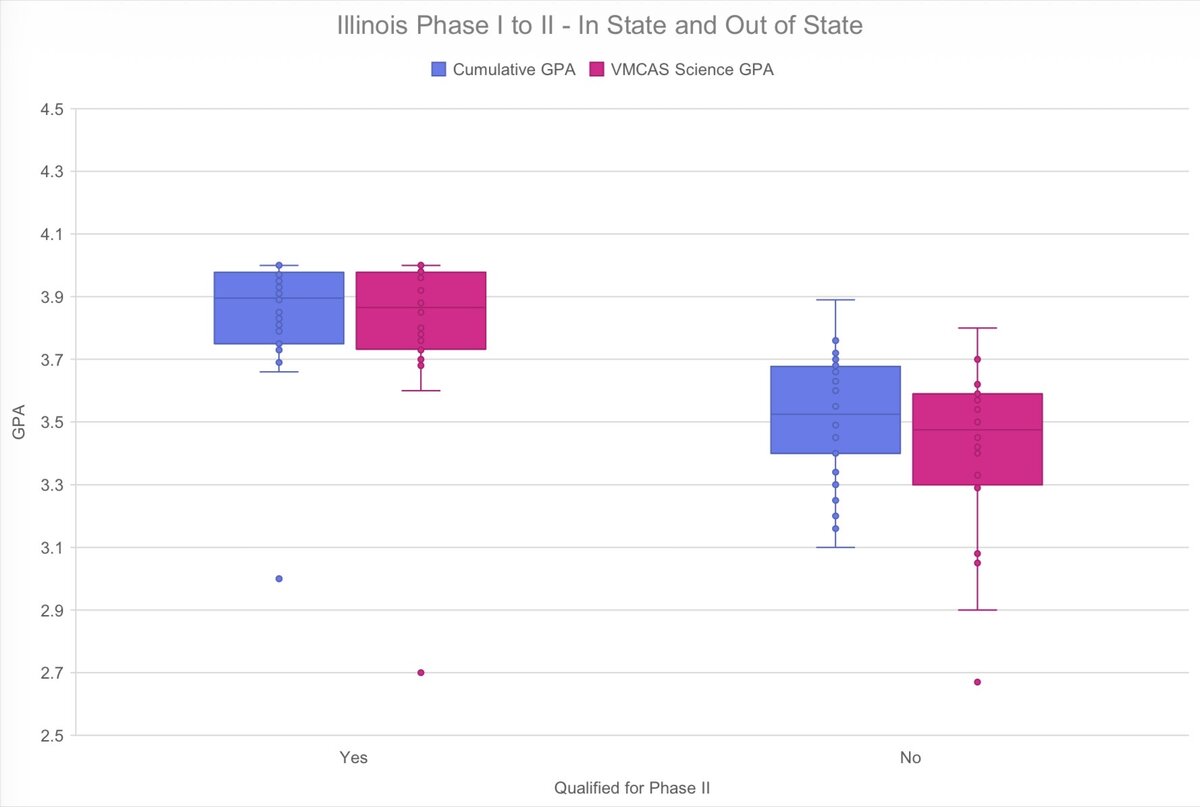Toggle the VMCAS Science GPA legend label
The height and width of the screenshot is (807, 1200).
click(x=692, y=69)
